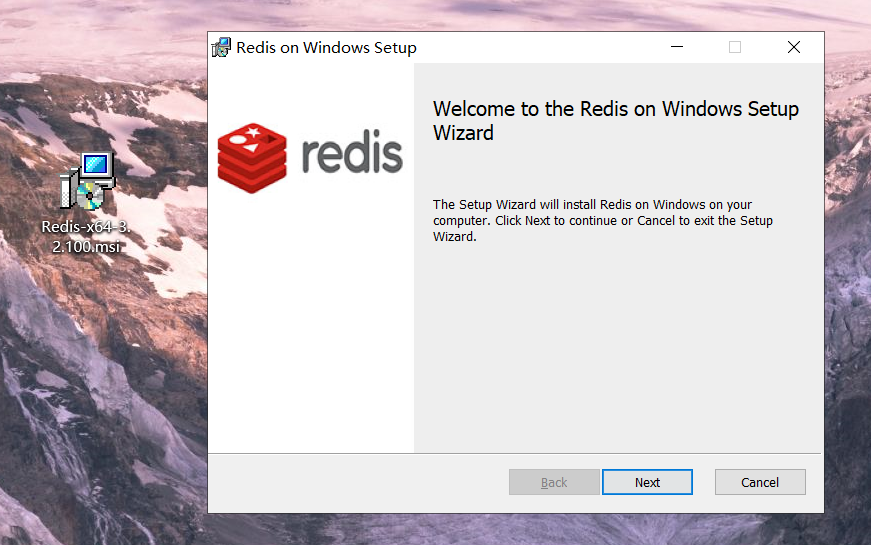Click the "Redis on Windows Setup" title text

(x=326, y=48)
